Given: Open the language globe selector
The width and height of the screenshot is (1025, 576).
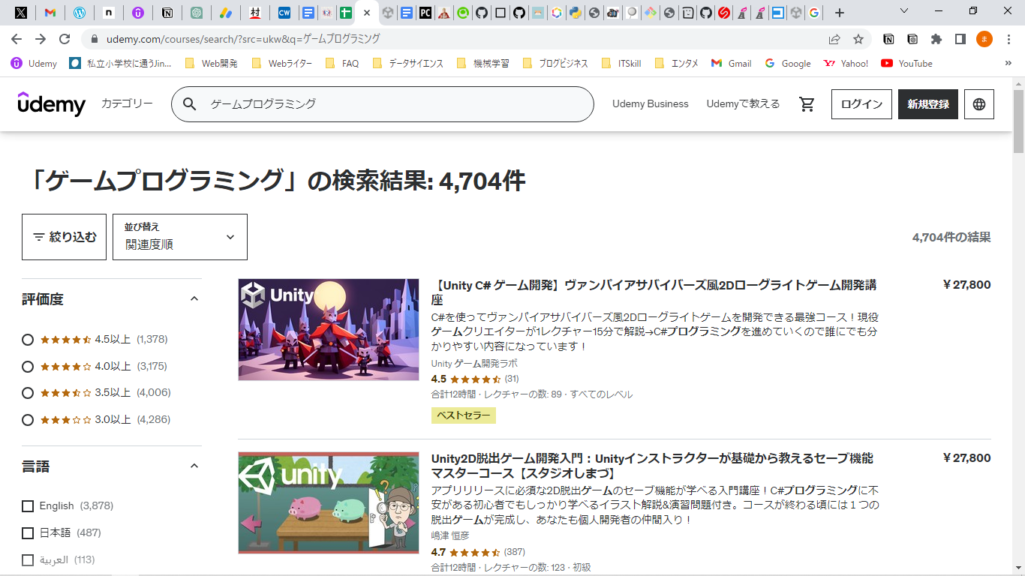Looking at the screenshot, I should coord(979,104).
